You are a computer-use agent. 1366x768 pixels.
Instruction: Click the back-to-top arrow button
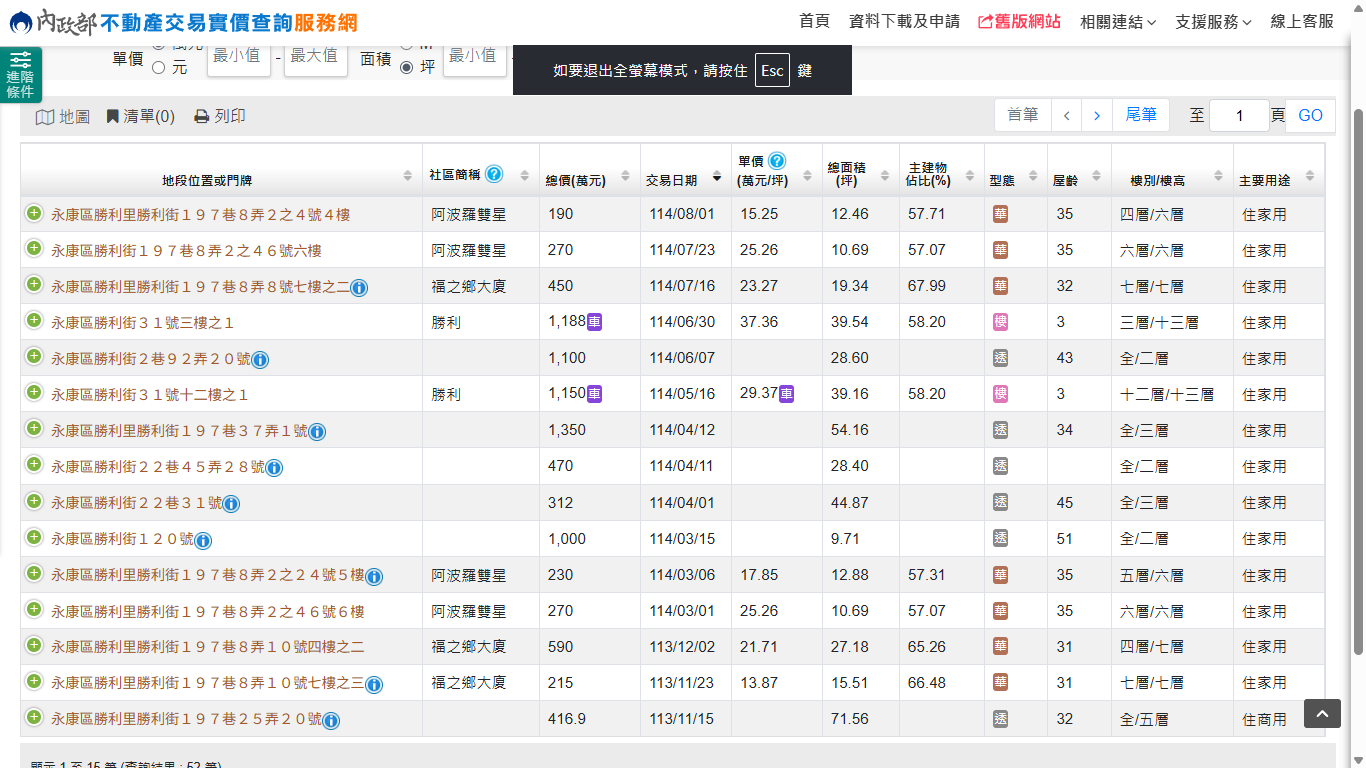tap(1322, 713)
